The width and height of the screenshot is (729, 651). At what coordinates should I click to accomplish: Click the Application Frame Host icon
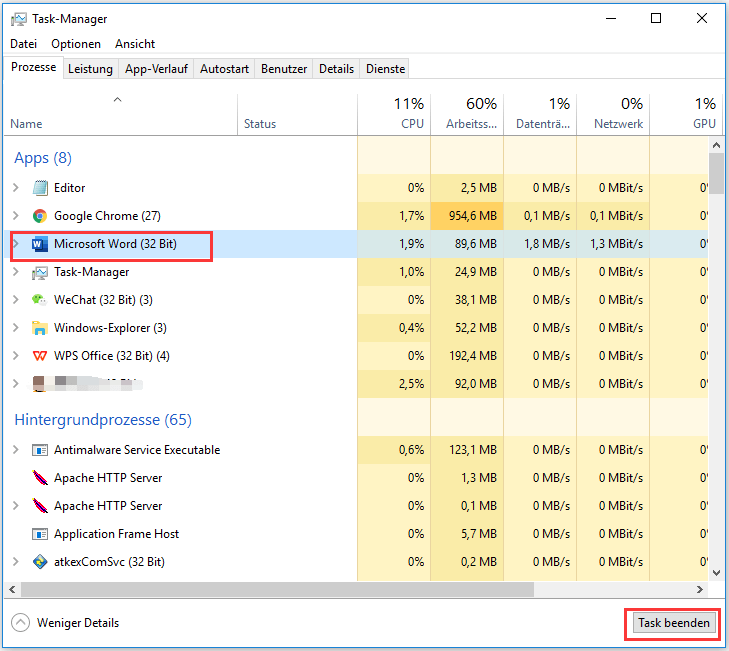point(40,534)
